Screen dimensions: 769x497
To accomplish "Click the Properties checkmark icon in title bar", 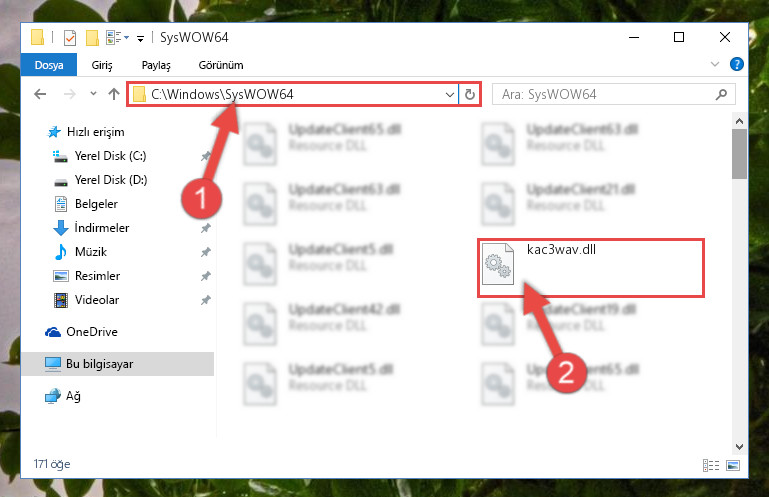I will click(x=70, y=38).
